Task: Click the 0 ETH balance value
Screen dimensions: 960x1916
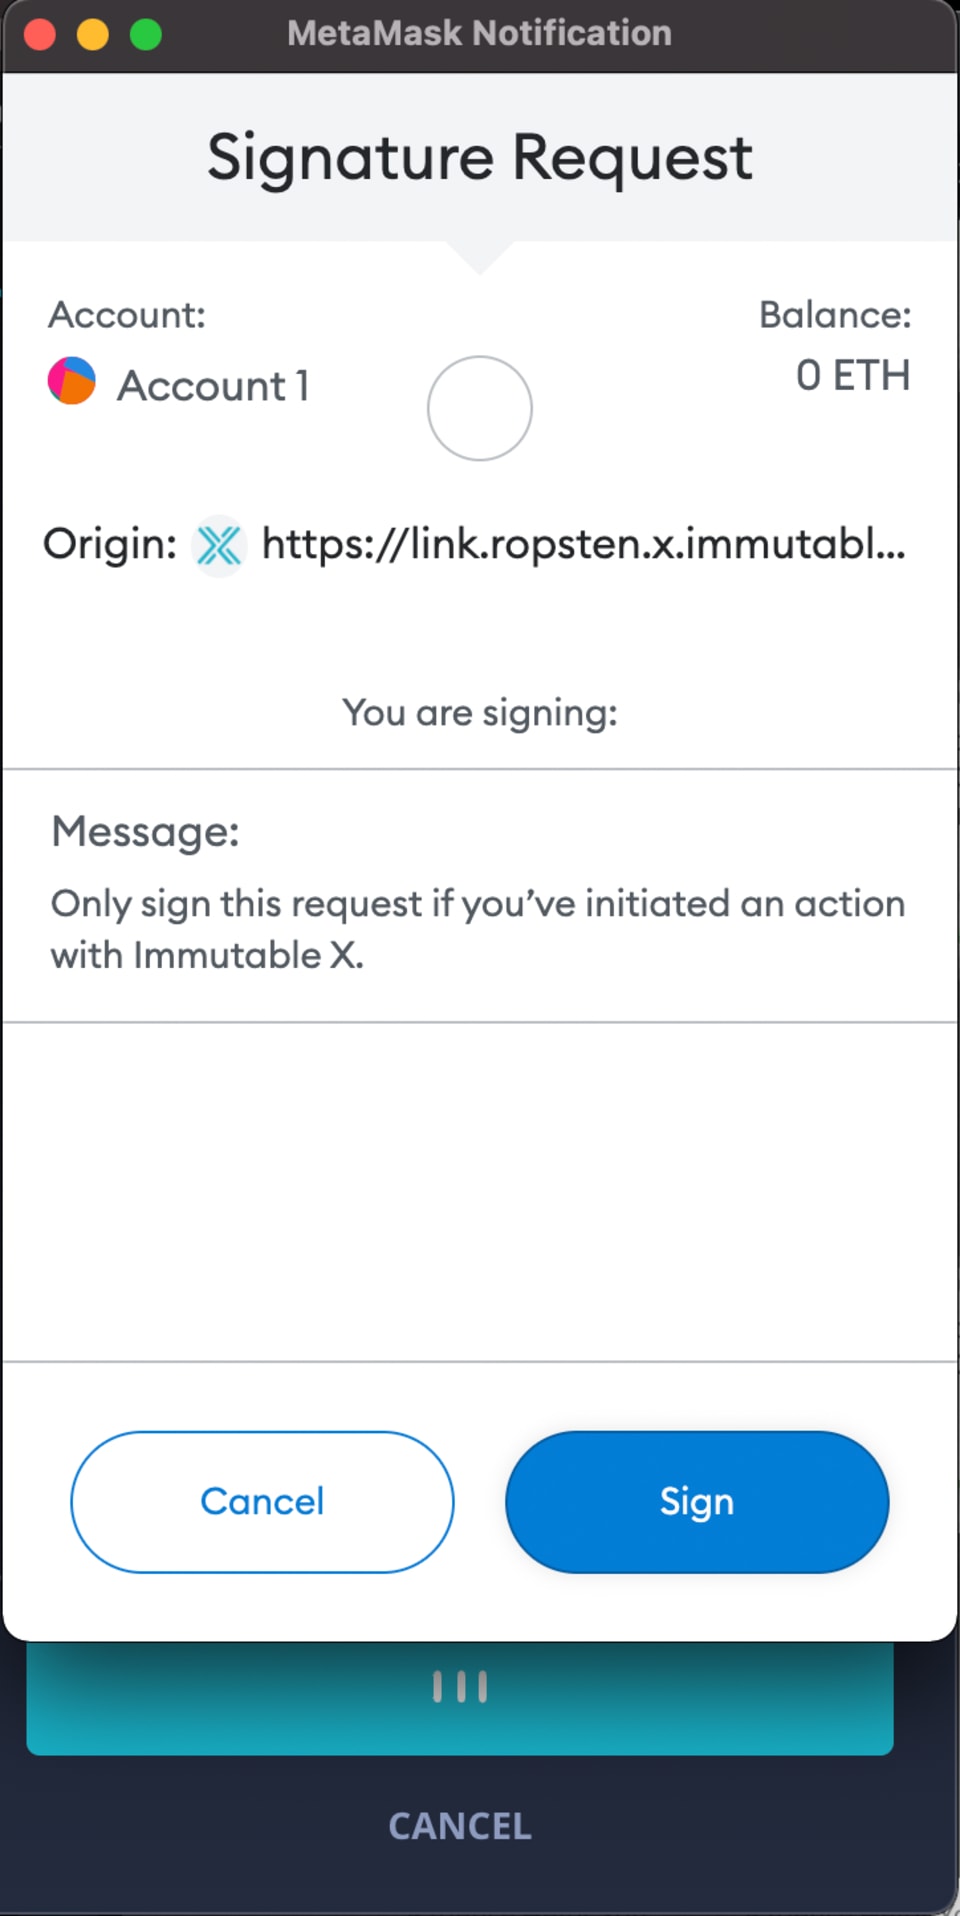Action: point(852,376)
